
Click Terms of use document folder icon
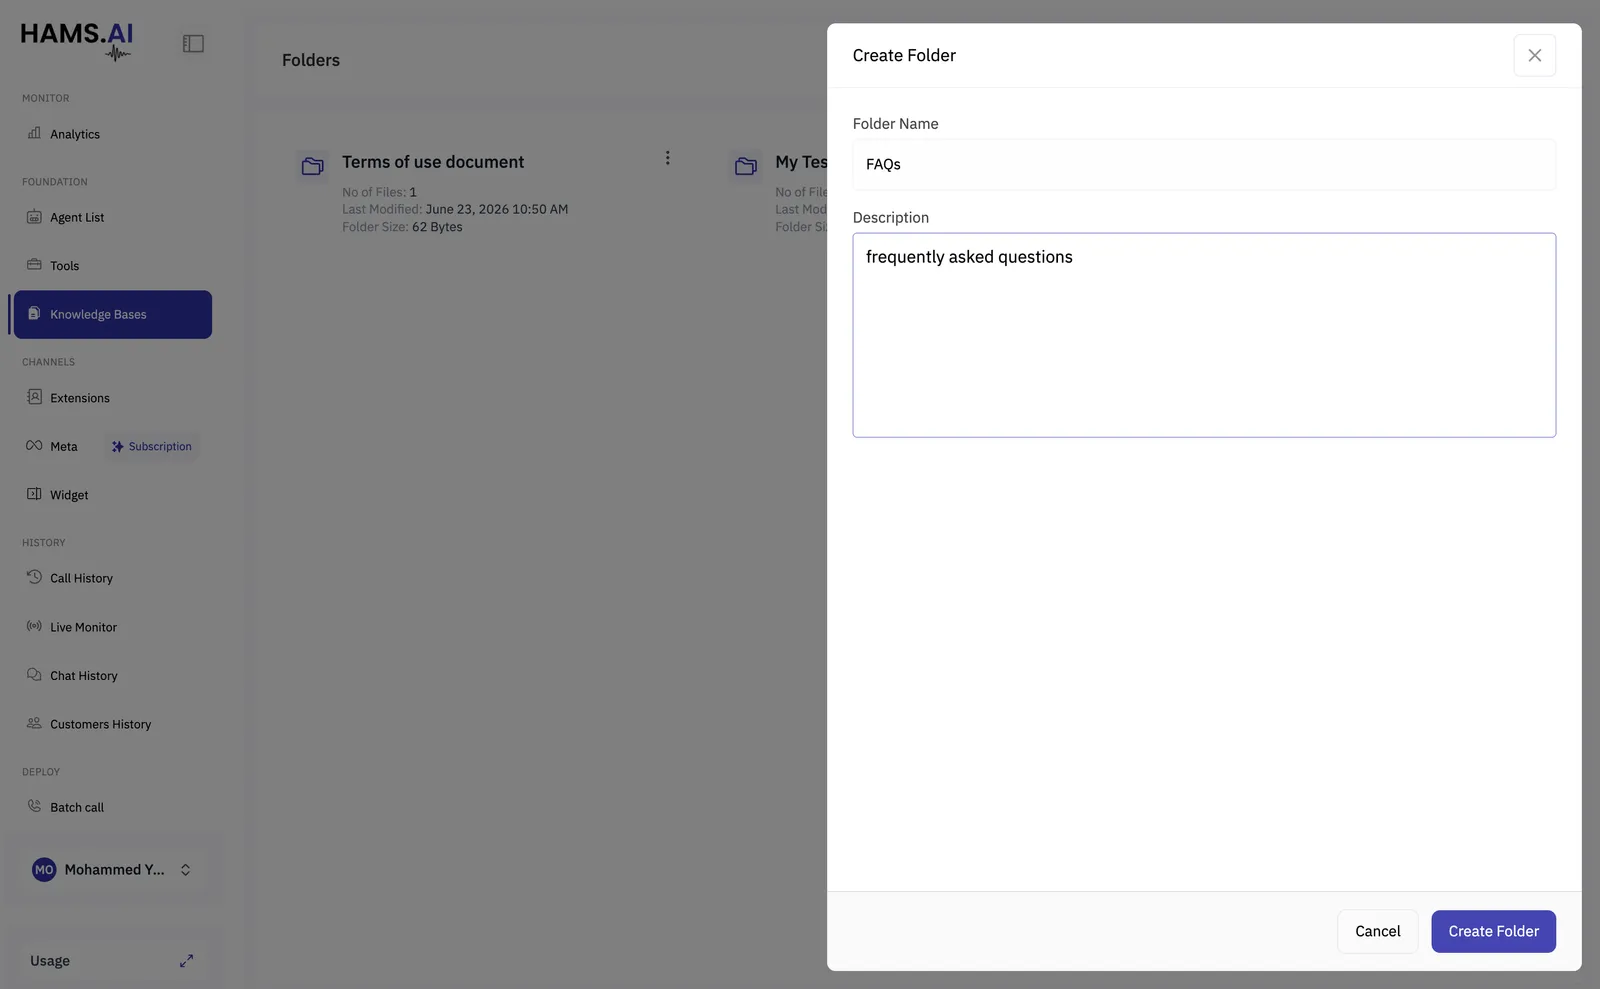point(313,166)
